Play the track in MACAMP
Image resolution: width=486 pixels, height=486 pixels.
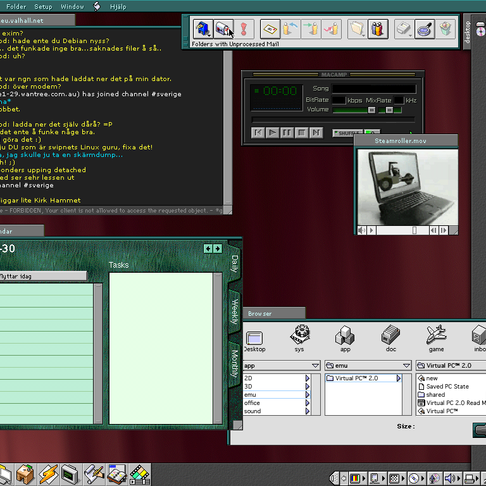272,133
